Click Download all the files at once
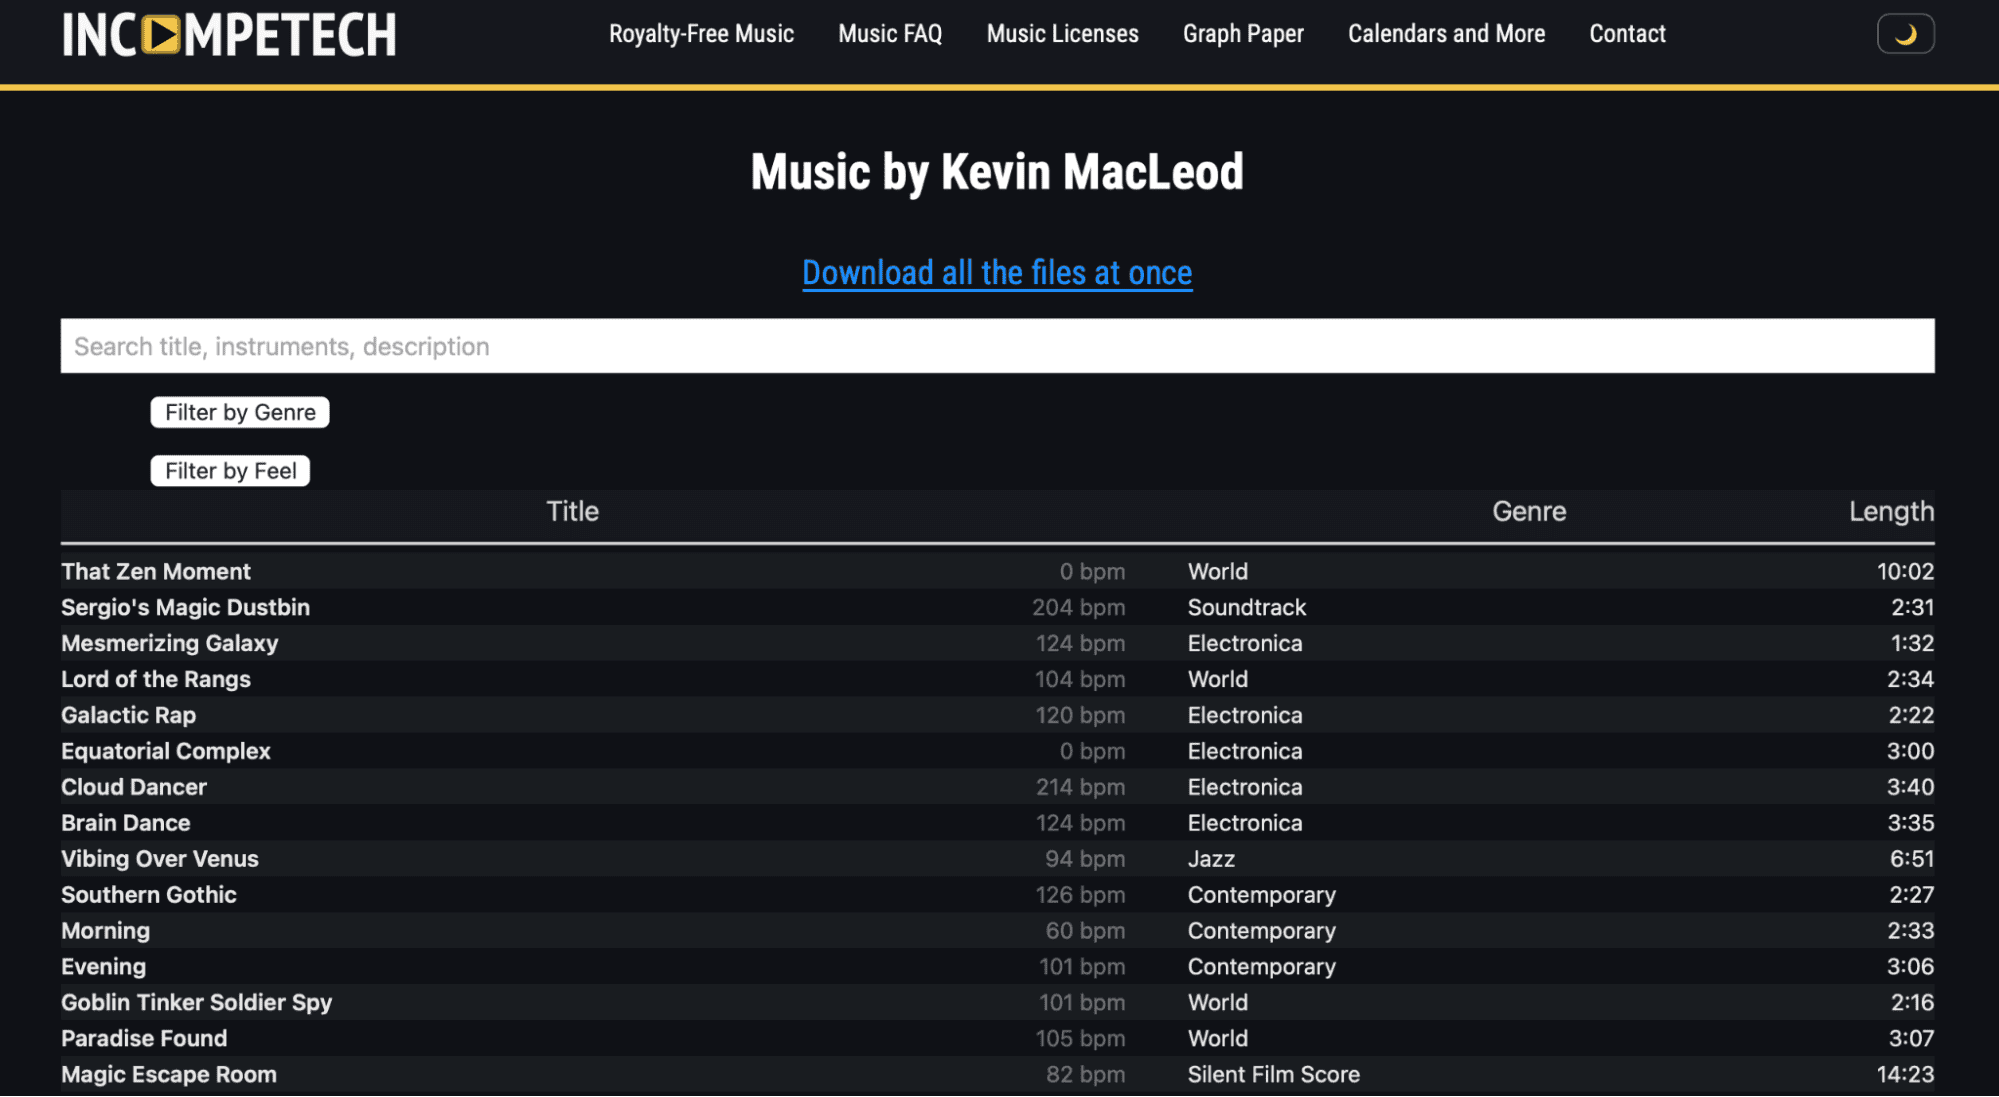1999x1097 pixels. coord(996,273)
